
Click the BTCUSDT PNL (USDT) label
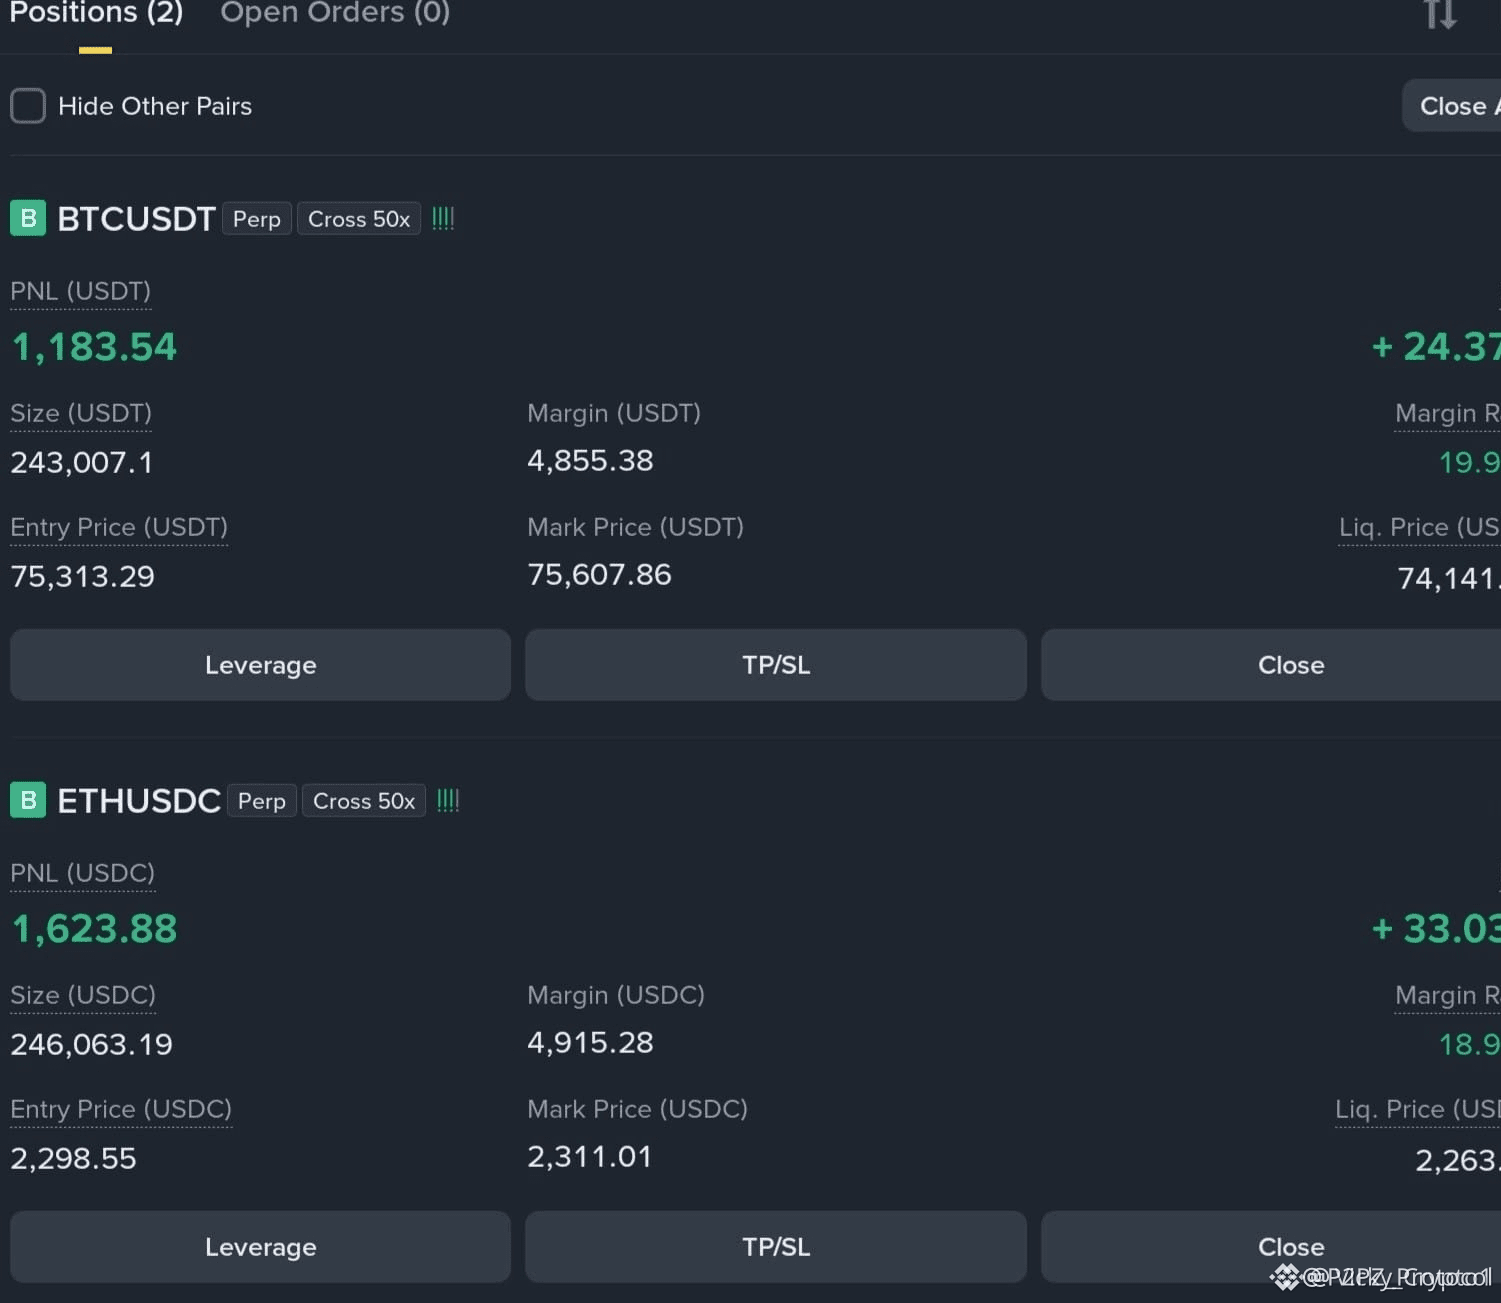[x=81, y=291]
